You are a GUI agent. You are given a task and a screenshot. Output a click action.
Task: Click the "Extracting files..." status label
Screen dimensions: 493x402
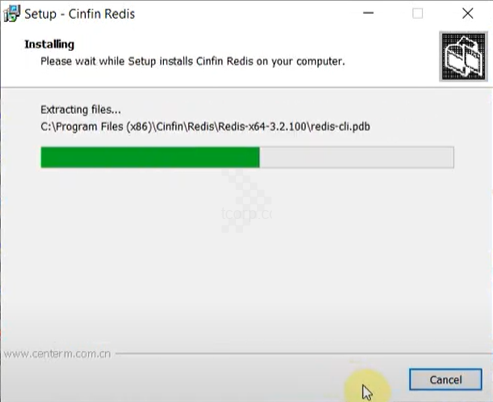tap(81, 109)
